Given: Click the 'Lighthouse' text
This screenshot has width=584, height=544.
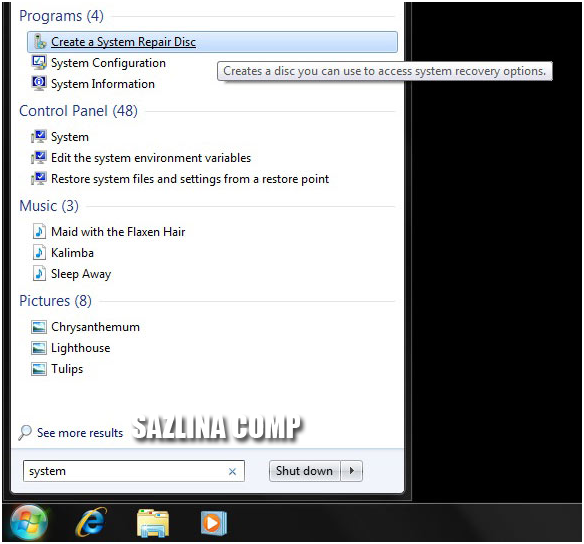Looking at the screenshot, I should 80,348.
